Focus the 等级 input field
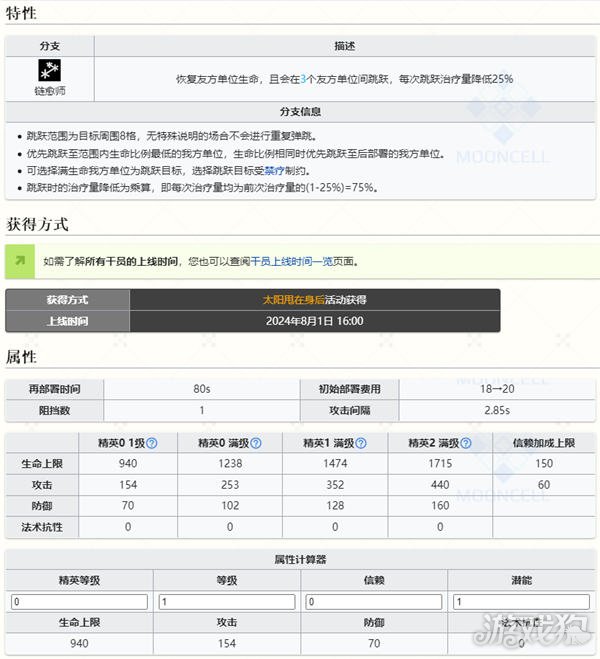 (x=227, y=602)
